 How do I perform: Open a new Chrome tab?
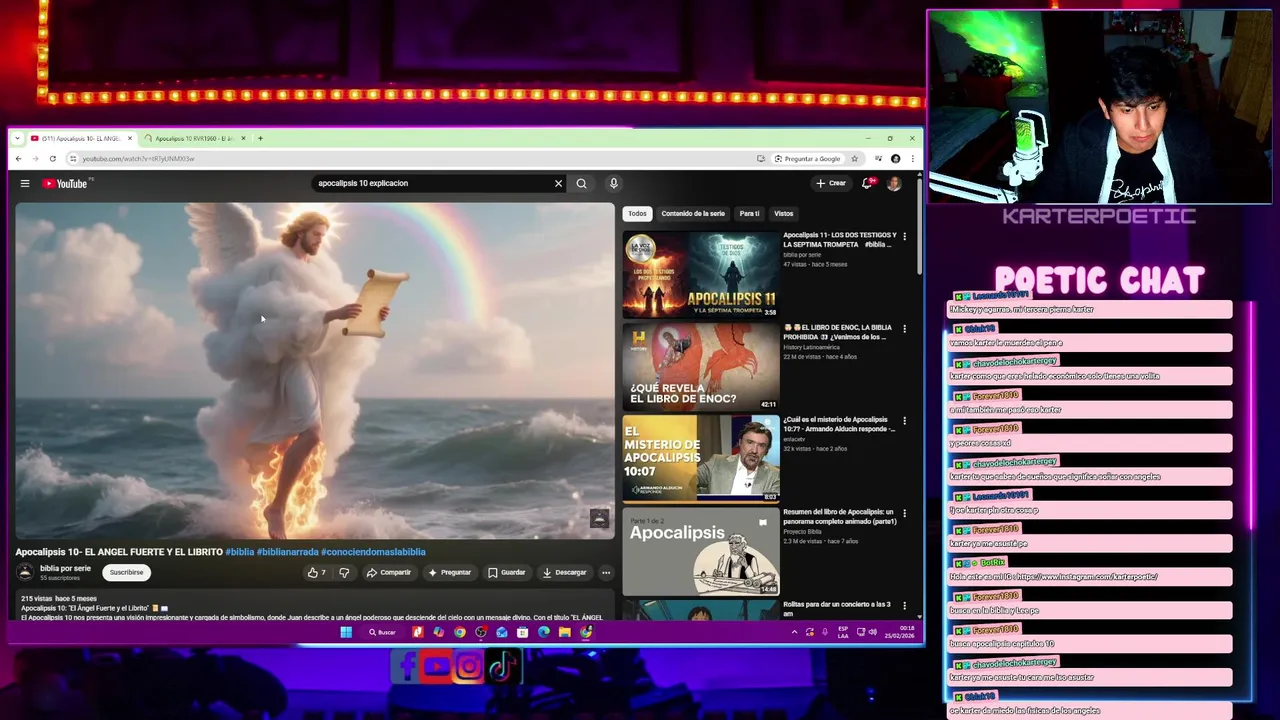click(260, 138)
